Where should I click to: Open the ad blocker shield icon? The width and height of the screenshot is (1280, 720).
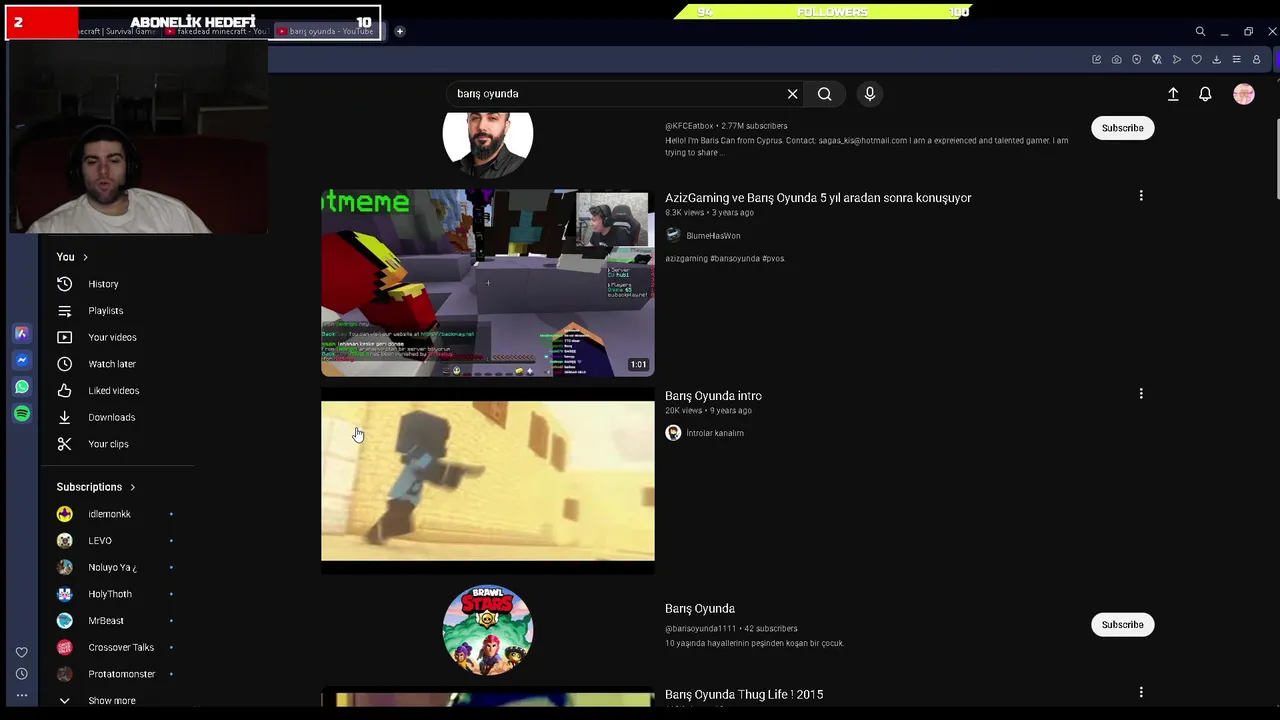tap(1136, 60)
